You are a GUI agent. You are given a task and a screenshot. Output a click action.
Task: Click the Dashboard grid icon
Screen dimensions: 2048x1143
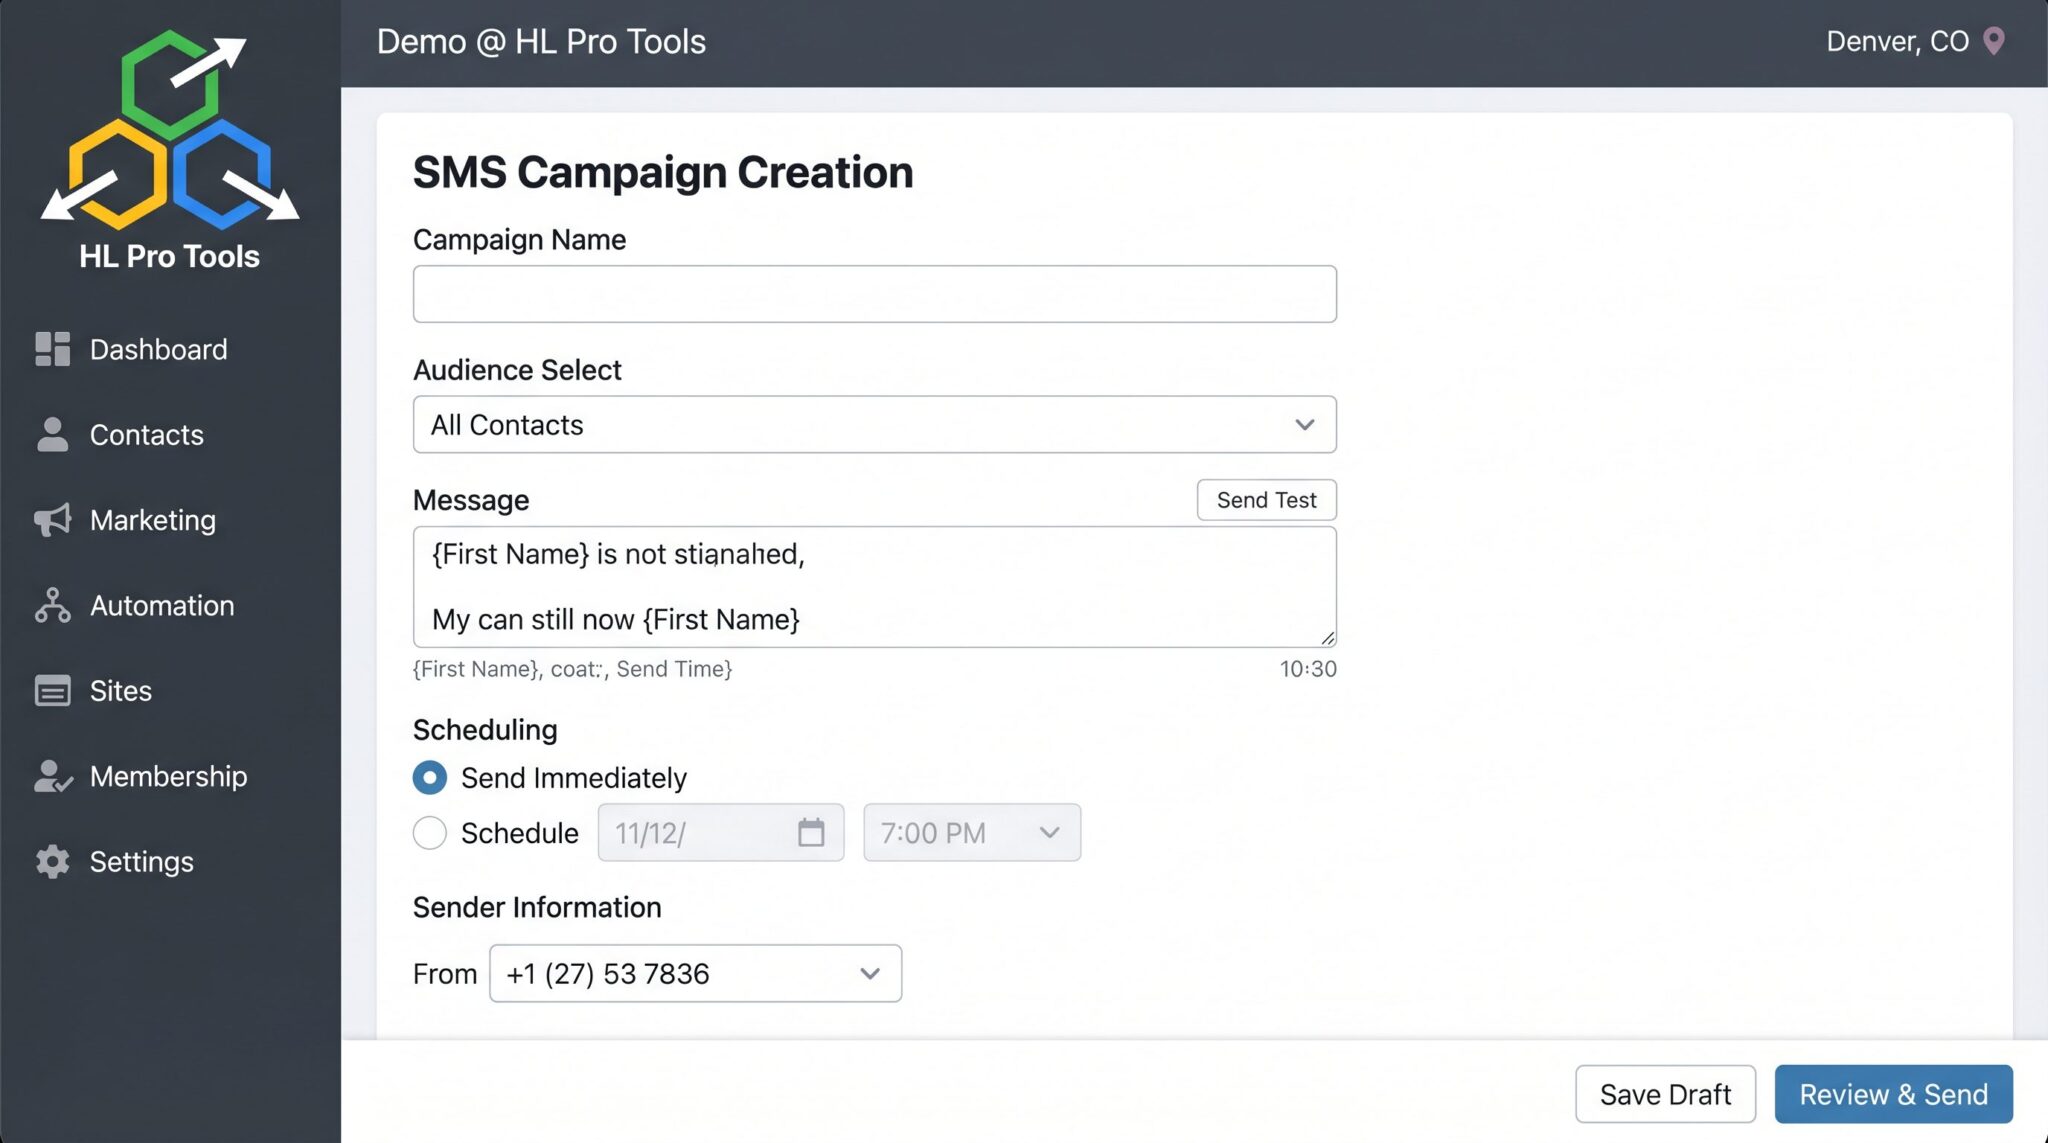(52, 349)
